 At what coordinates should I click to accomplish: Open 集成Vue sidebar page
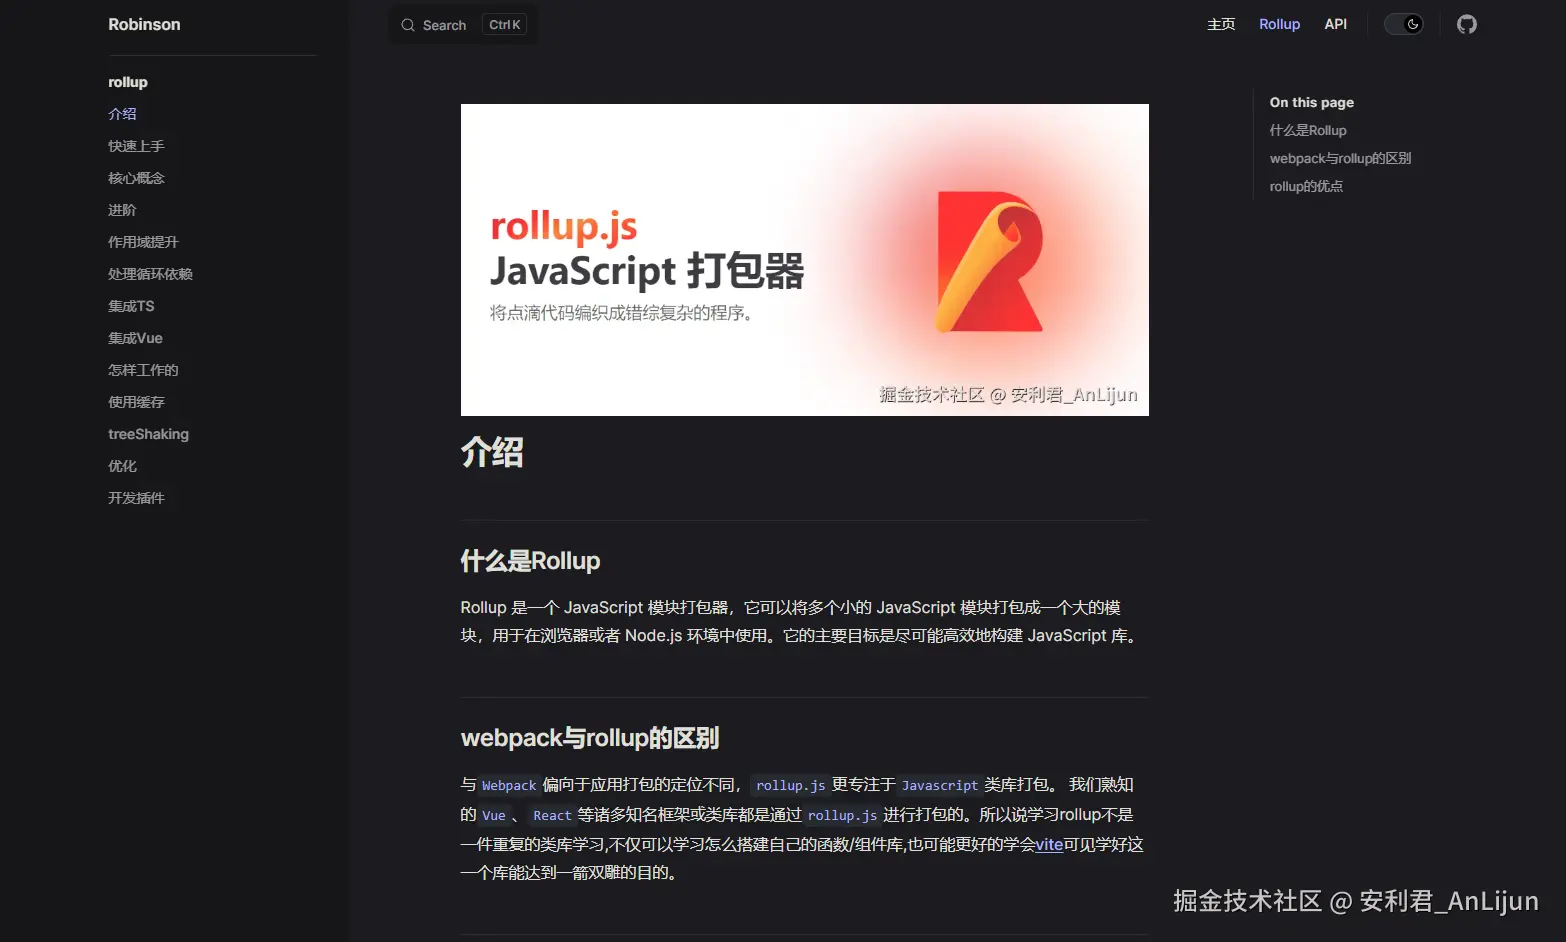pos(135,338)
